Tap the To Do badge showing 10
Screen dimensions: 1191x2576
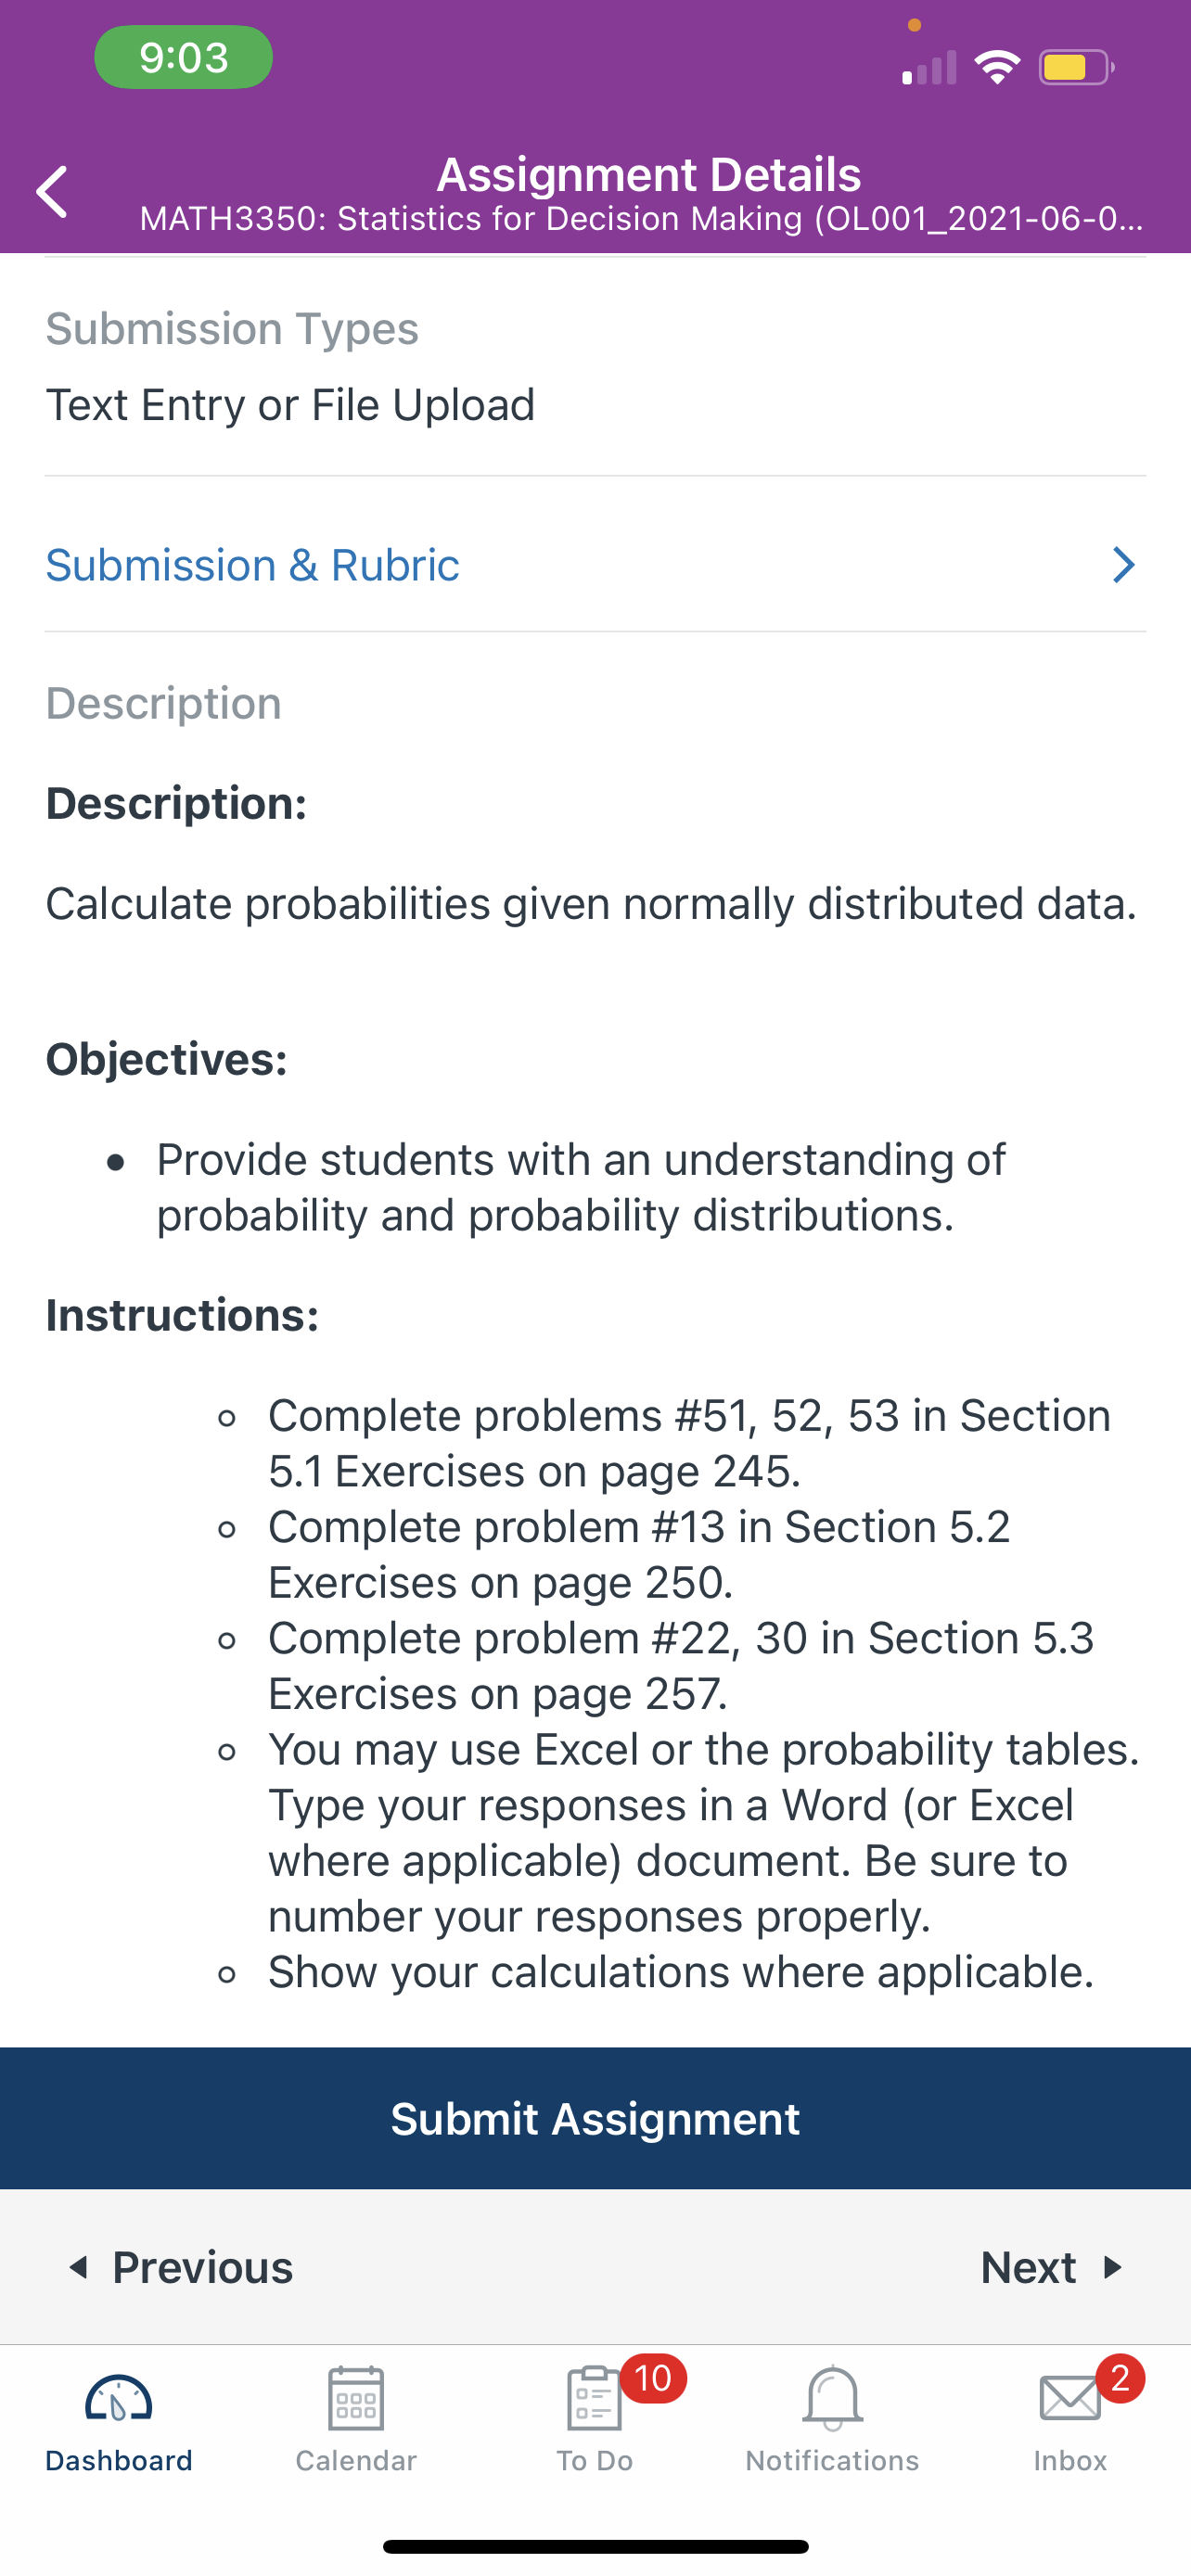click(x=653, y=2378)
